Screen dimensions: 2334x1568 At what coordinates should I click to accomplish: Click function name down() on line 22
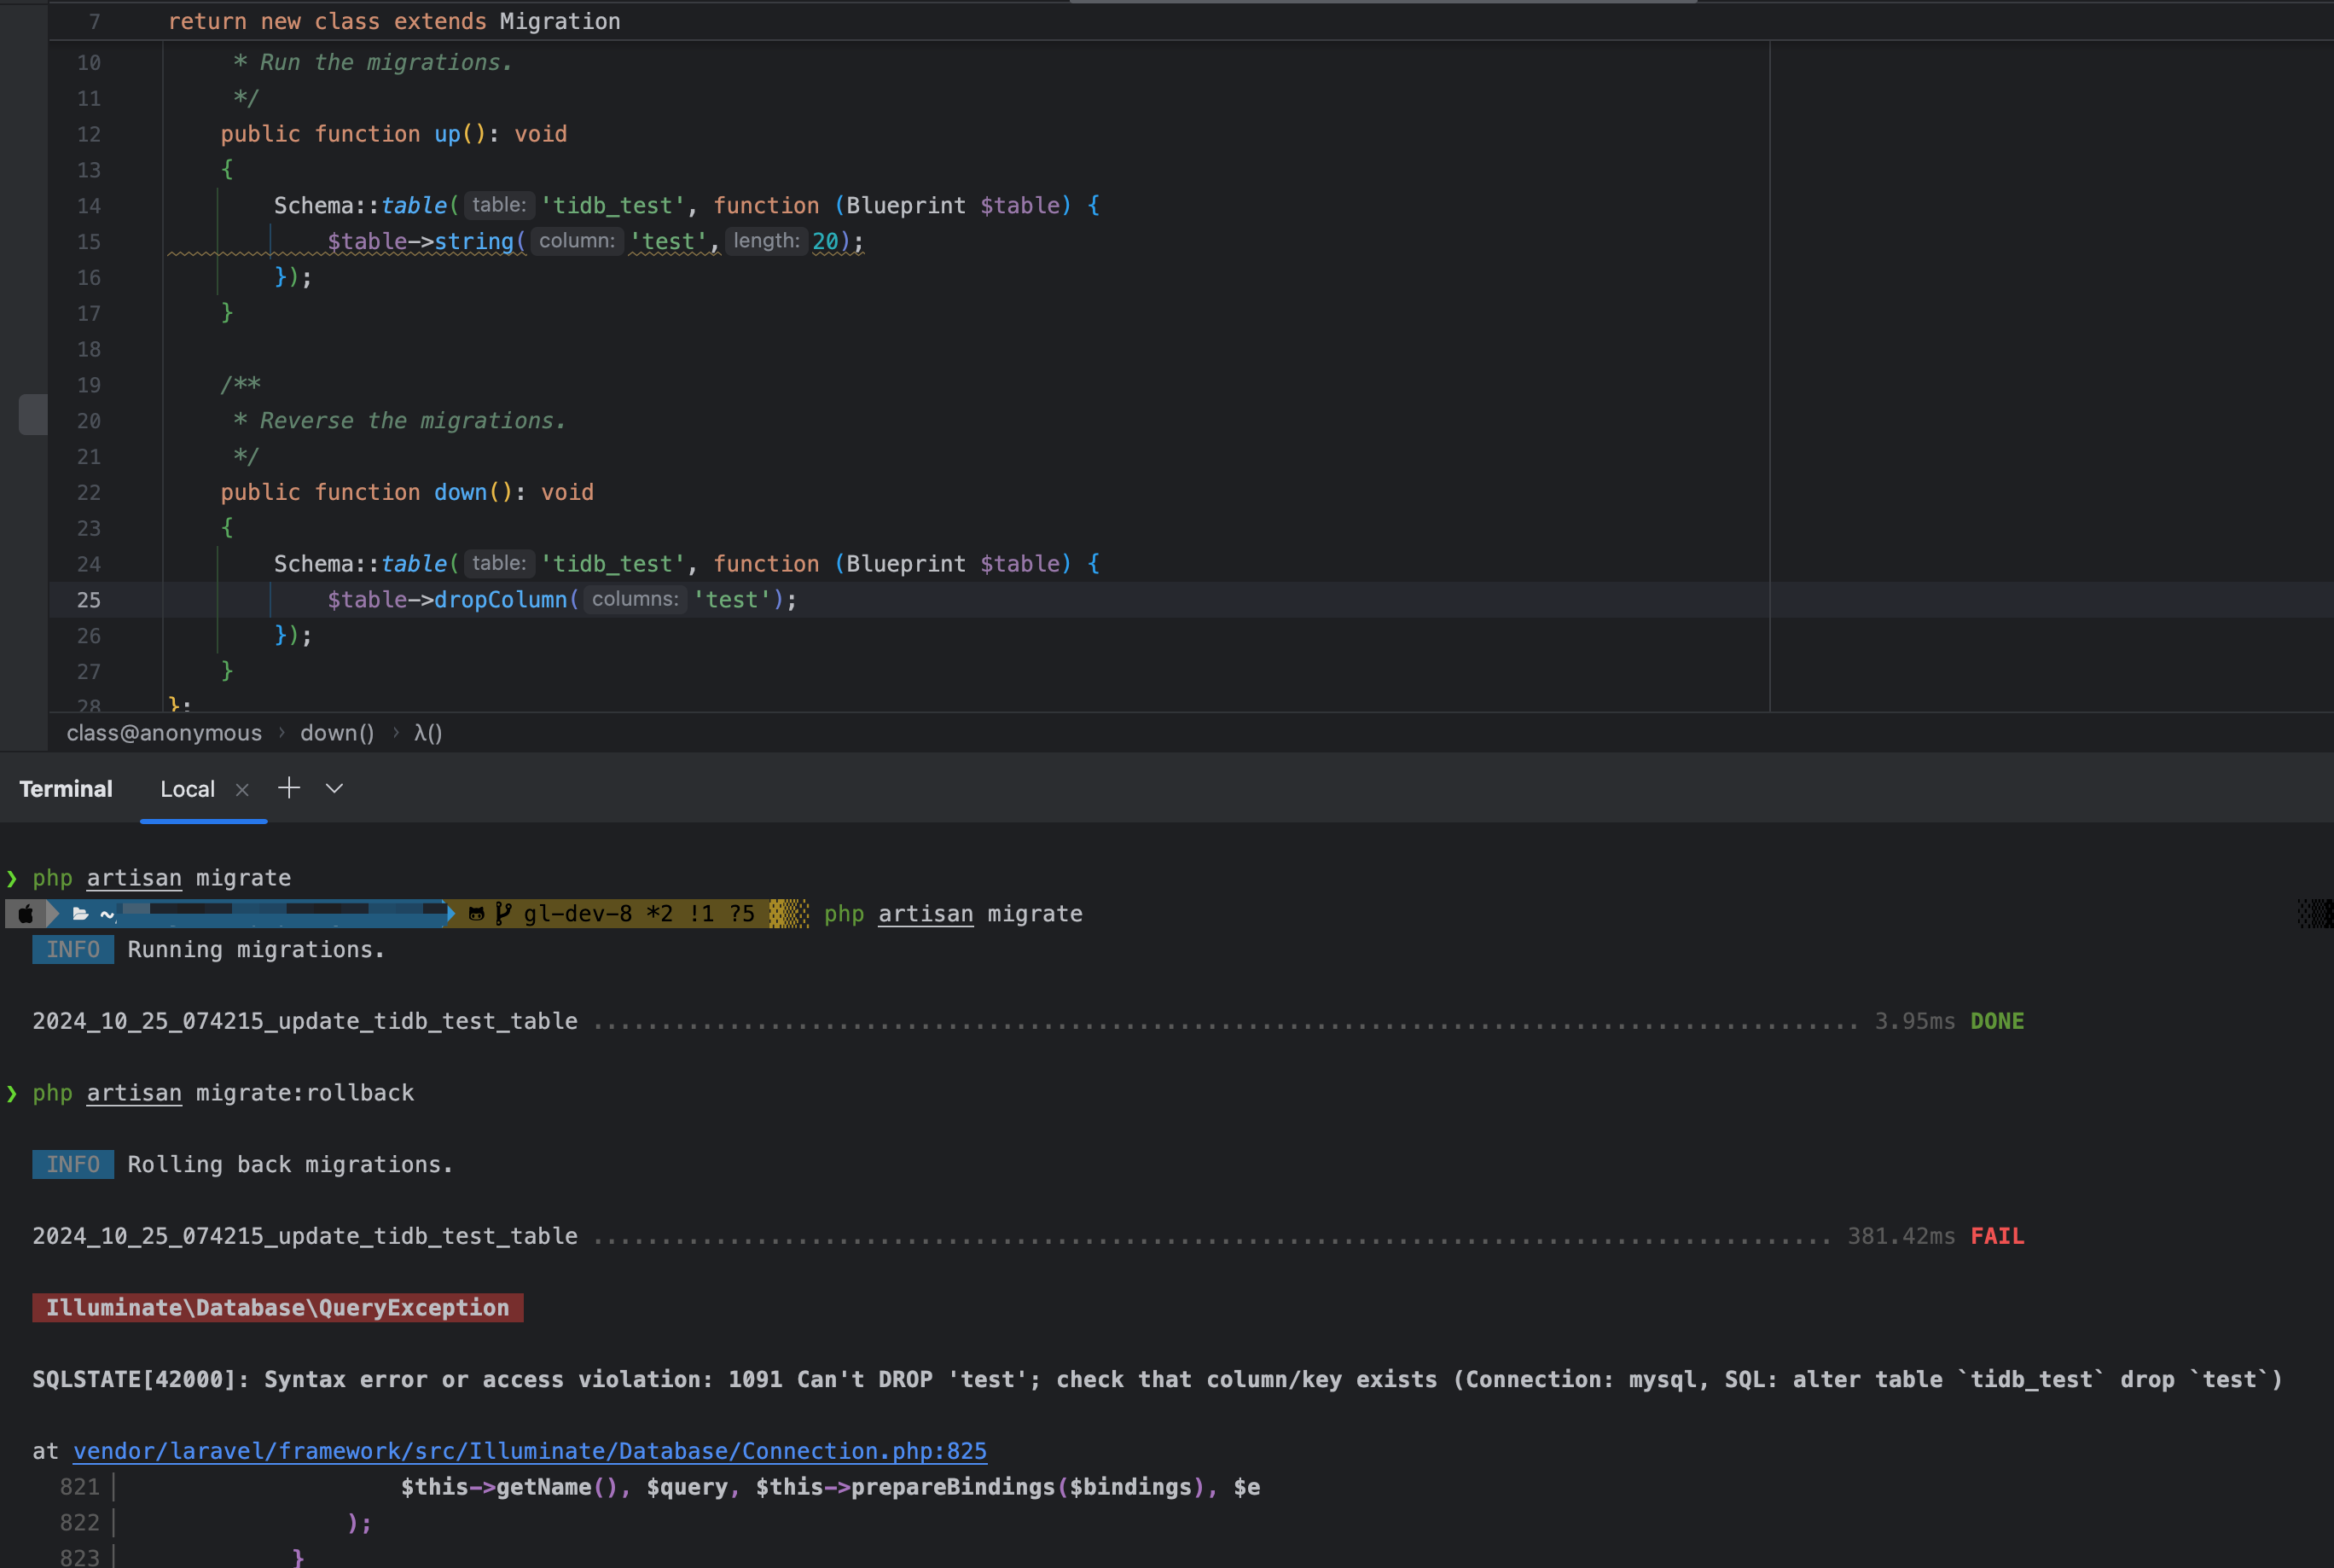point(460,492)
